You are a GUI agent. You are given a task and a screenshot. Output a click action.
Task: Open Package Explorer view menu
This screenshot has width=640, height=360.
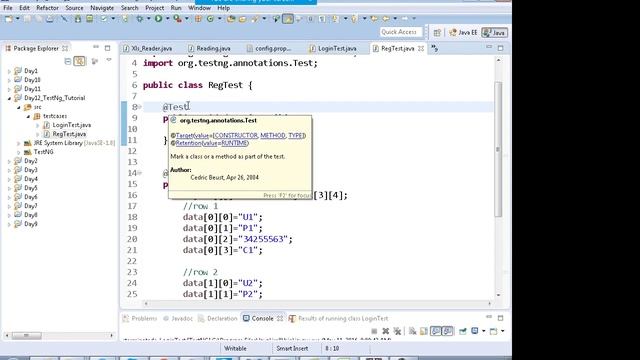(109, 60)
